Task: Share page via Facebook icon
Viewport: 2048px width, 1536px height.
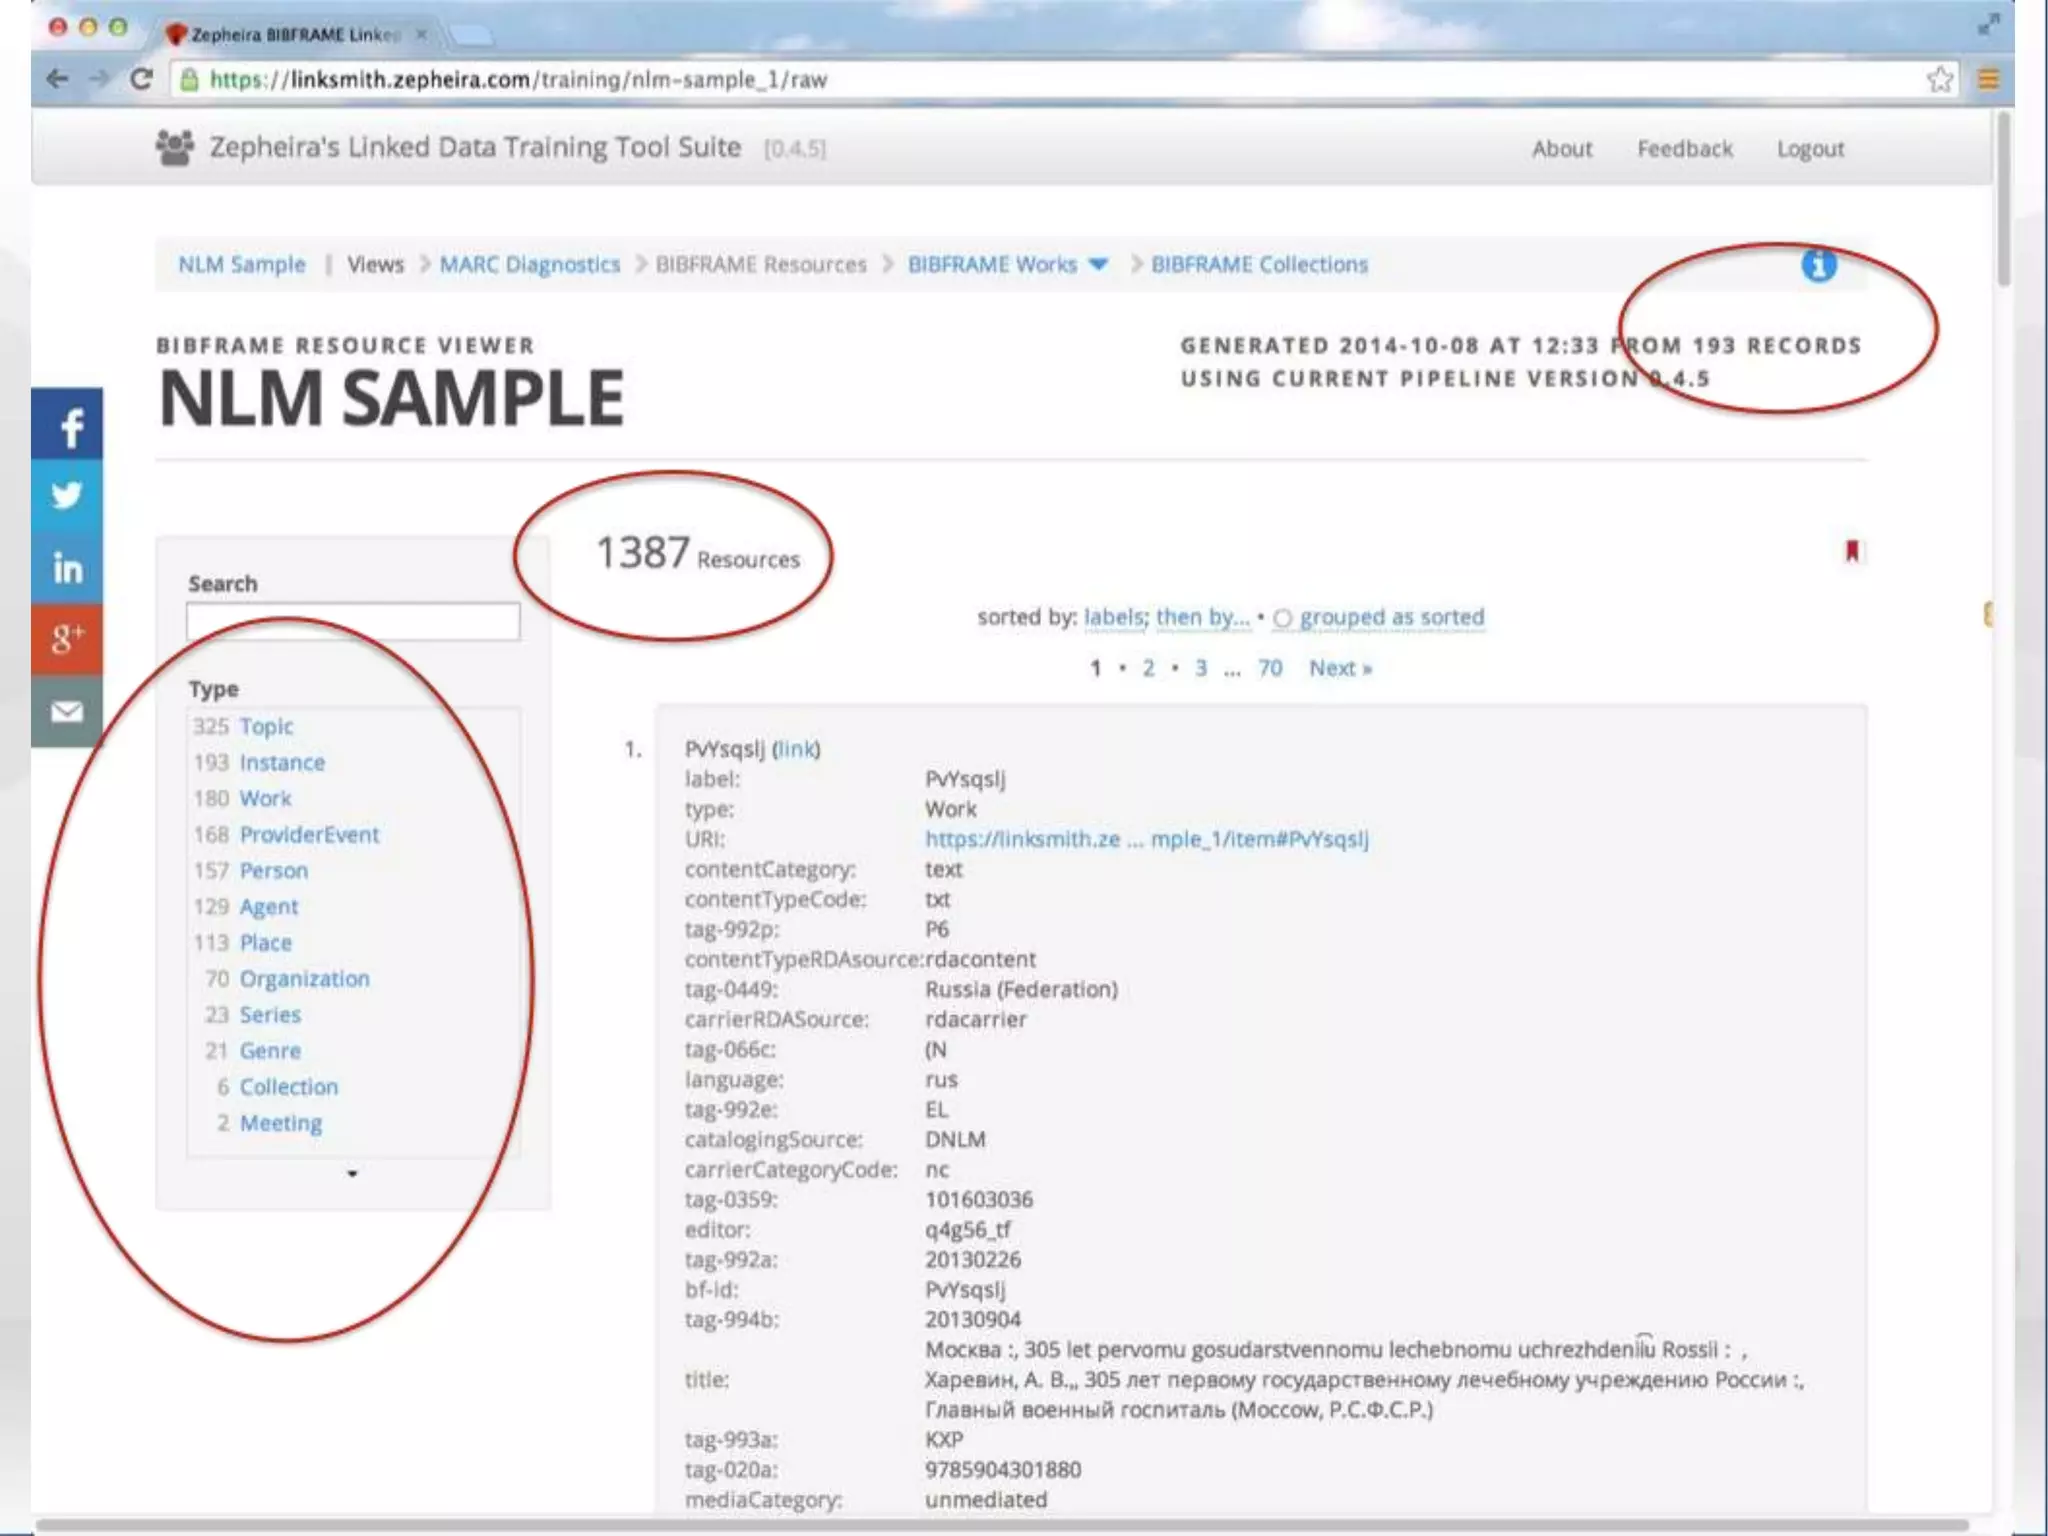Action: pos(67,426)
